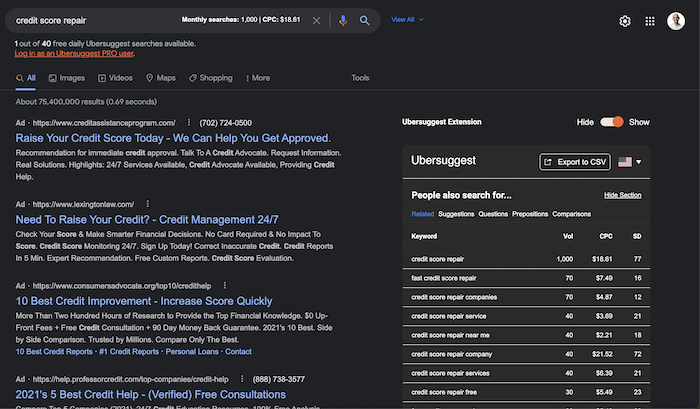Click keyword row fast credit score repair
The height and width of the screenshot is (409, 700).
pos(526,278)
